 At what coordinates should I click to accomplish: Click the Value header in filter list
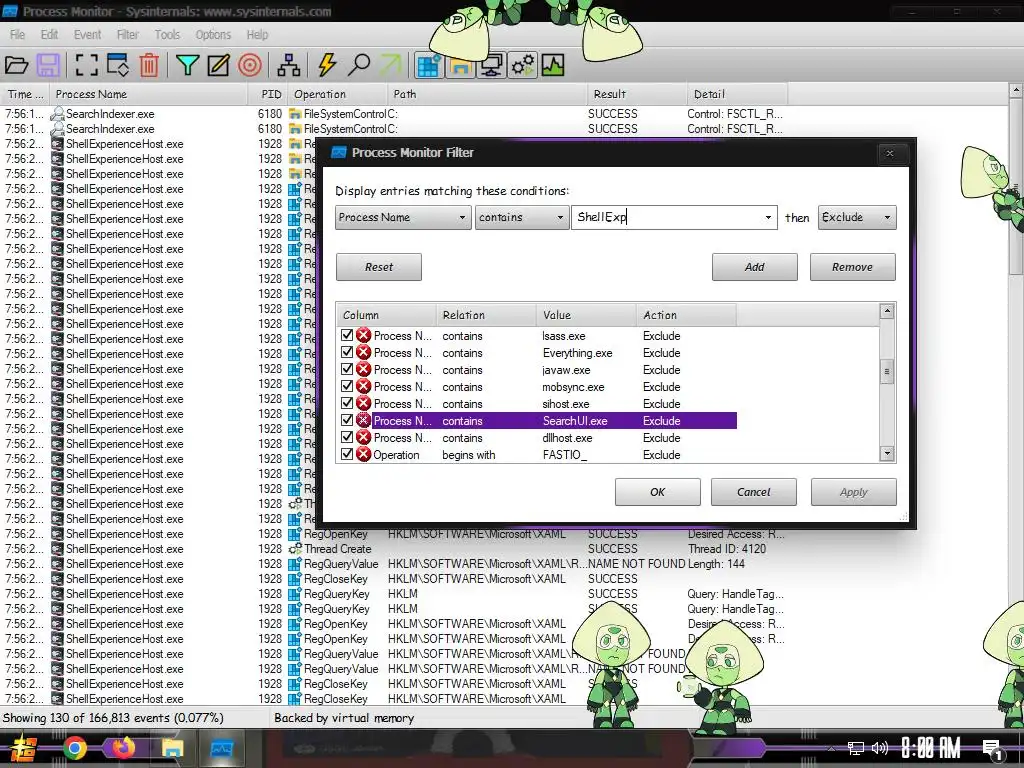(586, 315)
